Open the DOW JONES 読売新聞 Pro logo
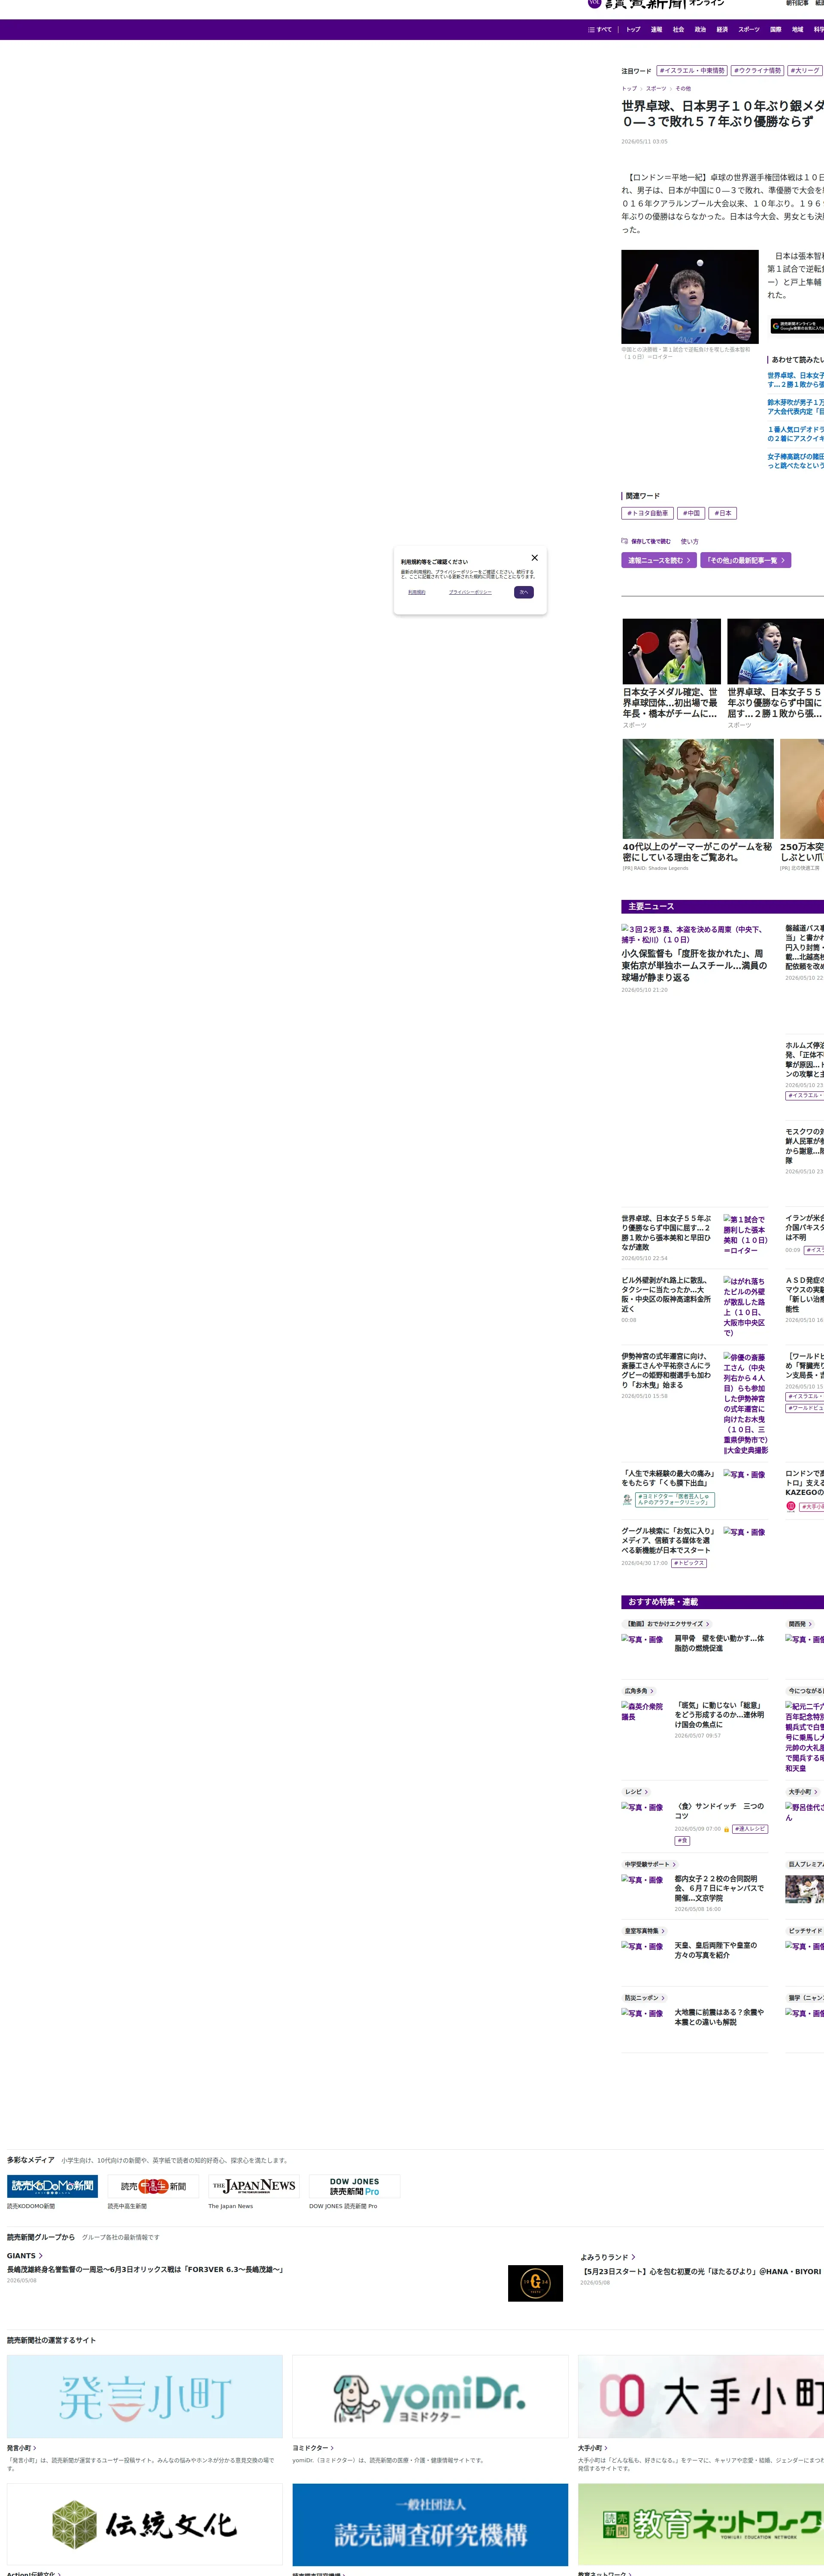 355,2186
